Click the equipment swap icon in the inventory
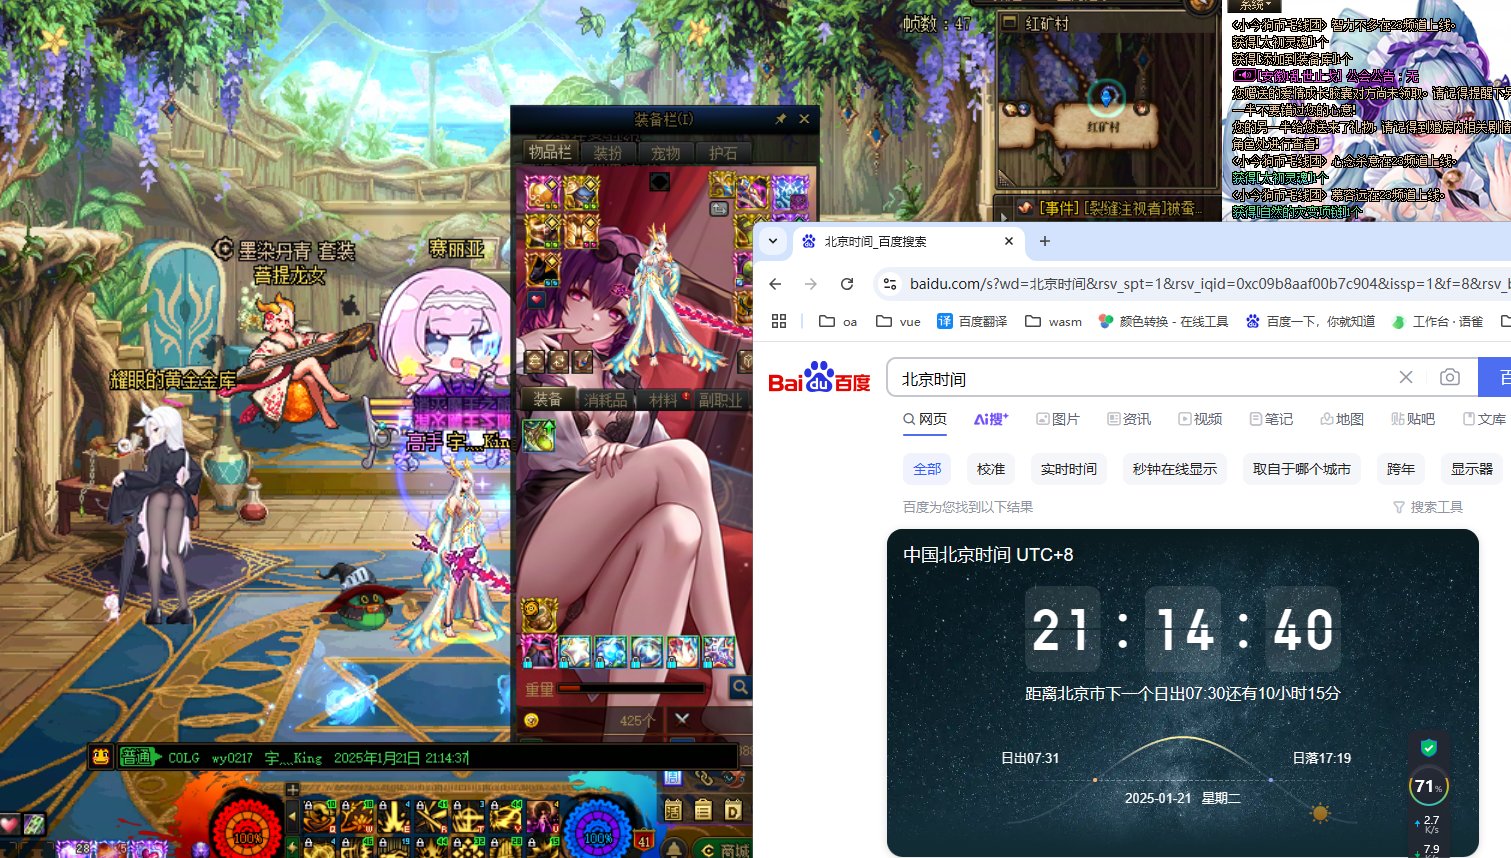The width and height of the screenshot is (1511, 858). (719, 209)
